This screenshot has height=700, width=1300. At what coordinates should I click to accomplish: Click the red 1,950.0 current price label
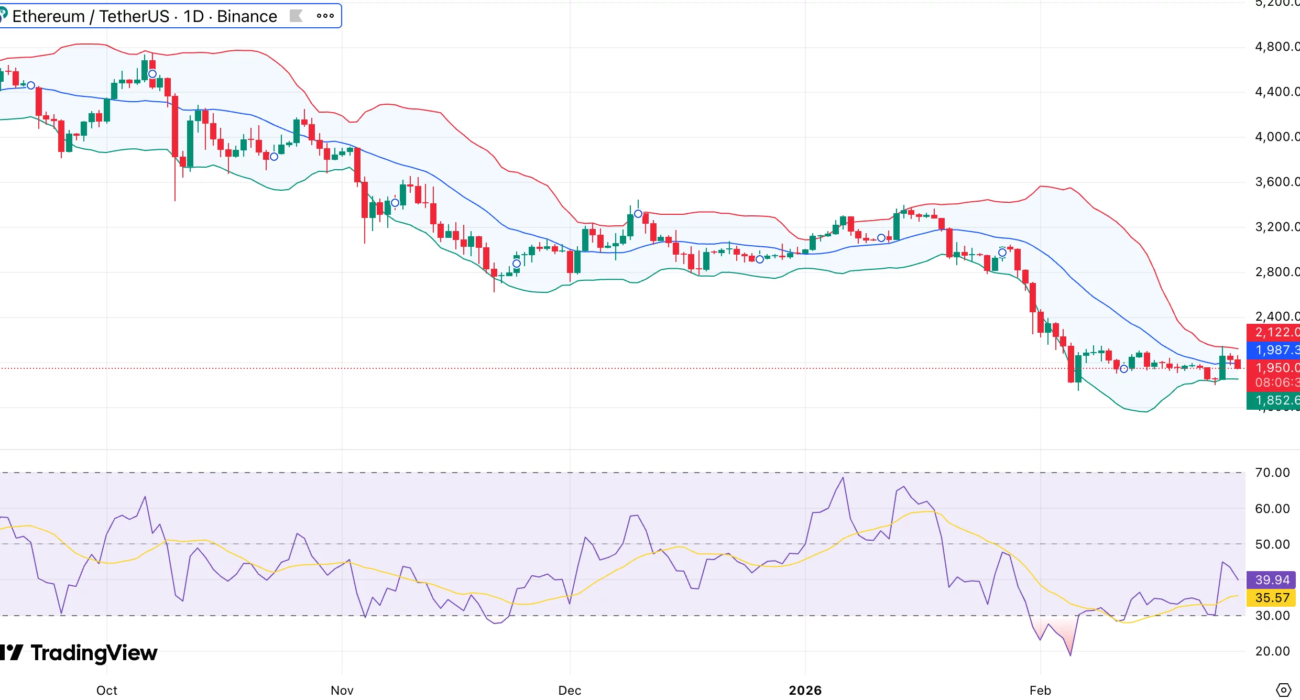tap(1272, 368)
